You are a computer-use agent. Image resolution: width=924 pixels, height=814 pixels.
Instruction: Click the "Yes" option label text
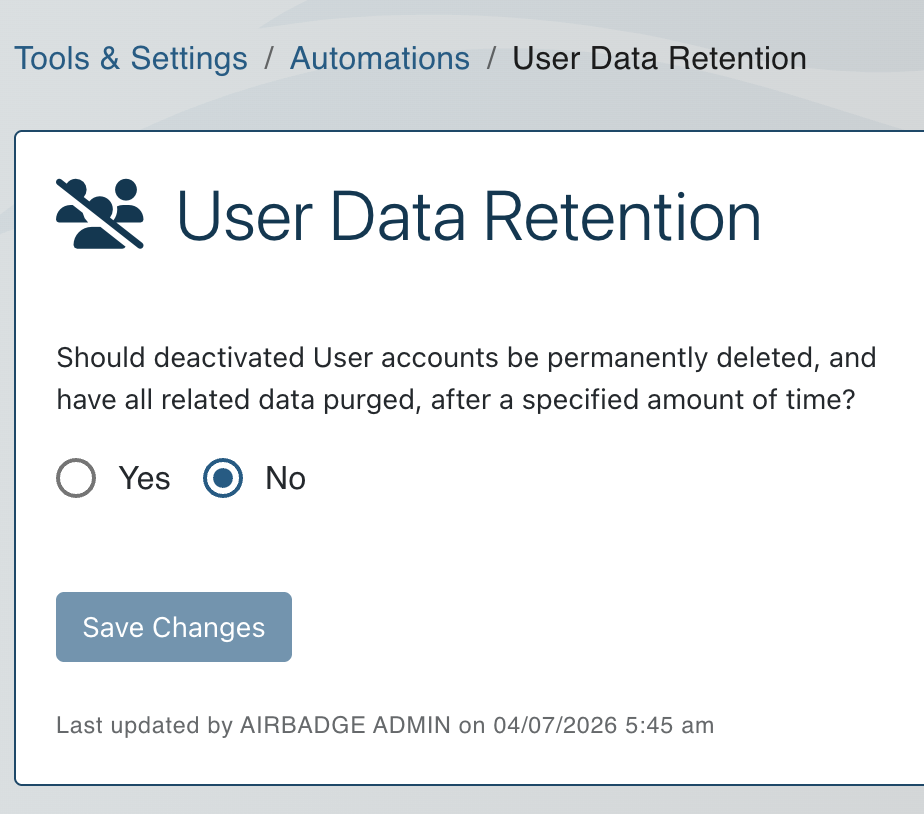(x=145, y=479)
